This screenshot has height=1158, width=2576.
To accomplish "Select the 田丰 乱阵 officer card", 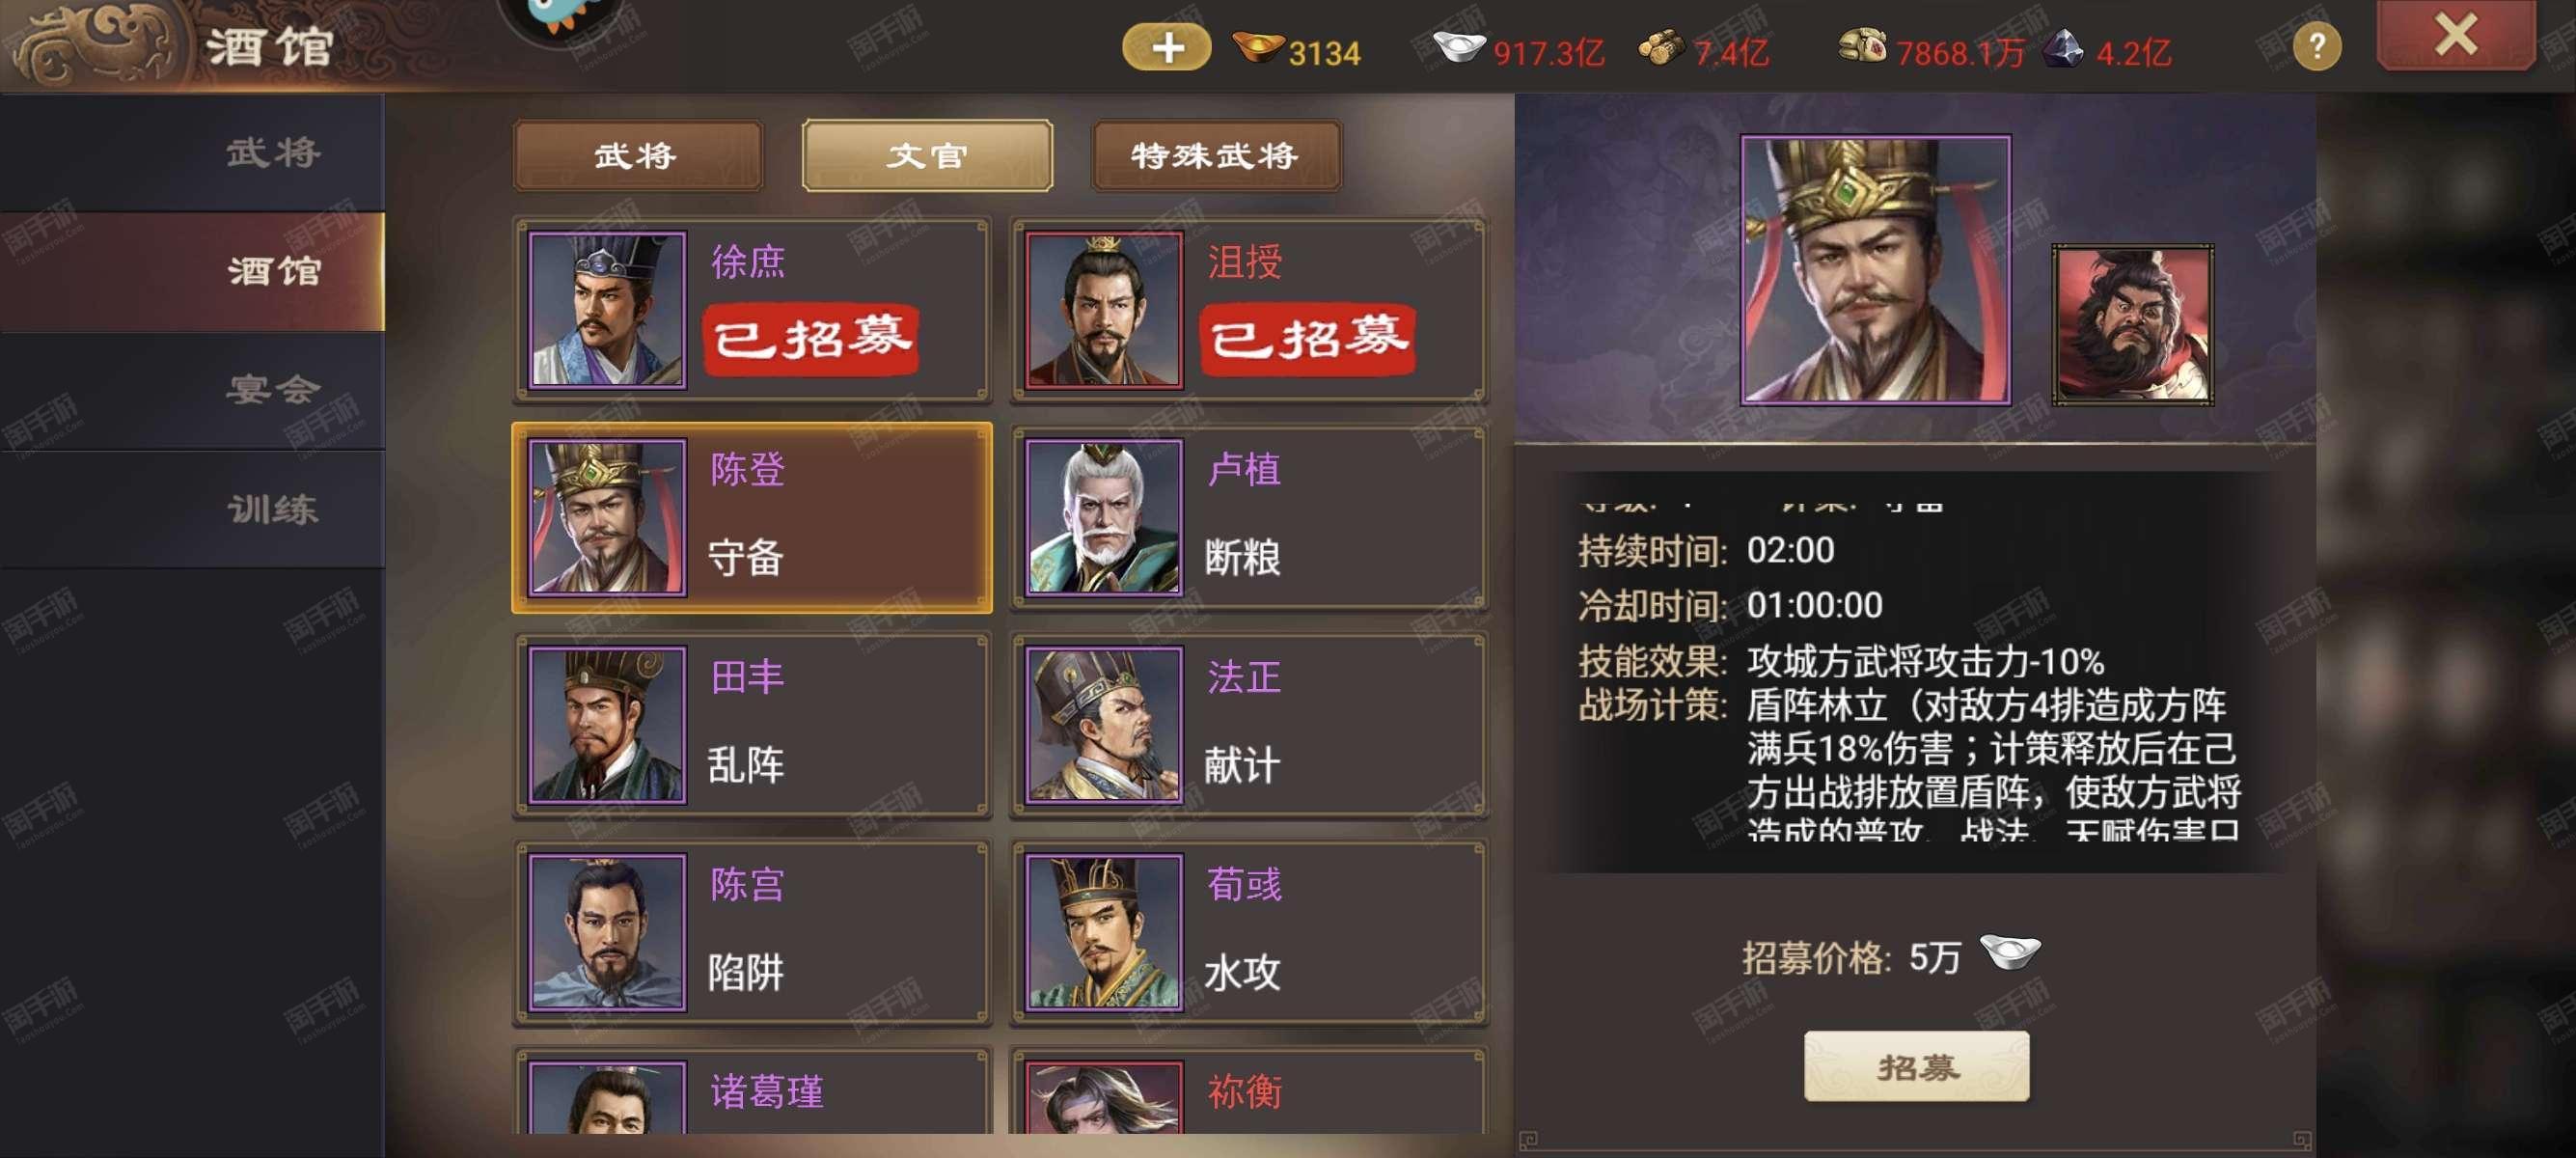I will [x=752, y=725].
